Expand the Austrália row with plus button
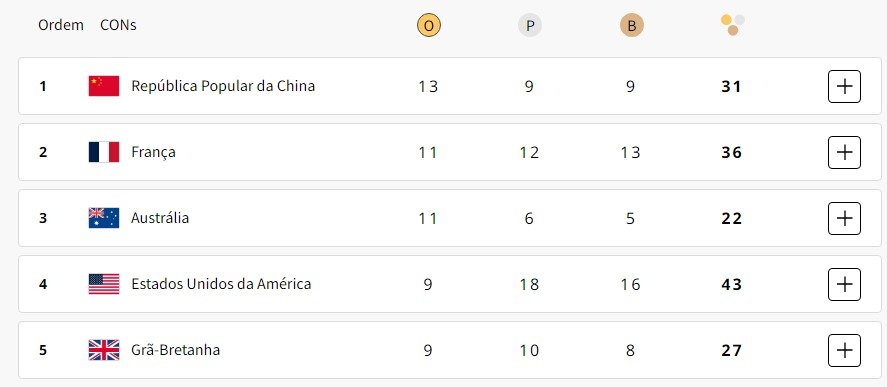This screenshot has height=387, width=887. pos(844,218)
